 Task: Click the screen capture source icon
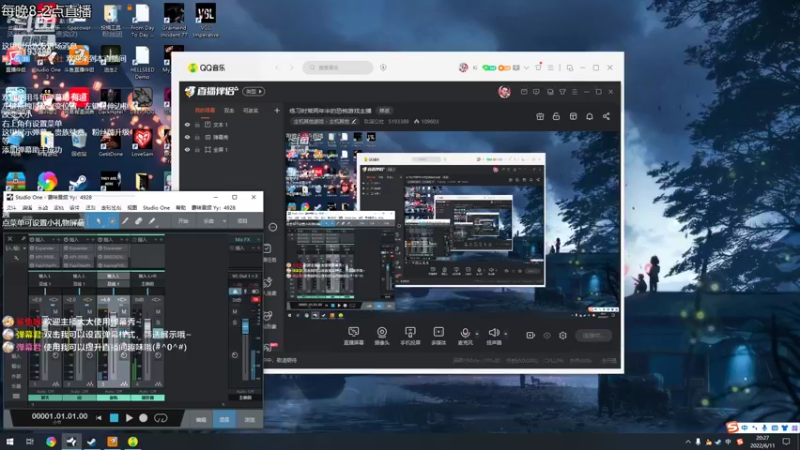354,332
